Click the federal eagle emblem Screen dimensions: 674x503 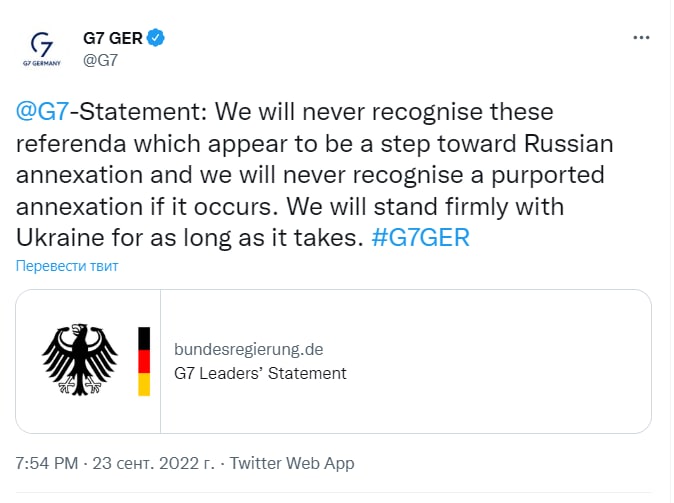[80, 360]
